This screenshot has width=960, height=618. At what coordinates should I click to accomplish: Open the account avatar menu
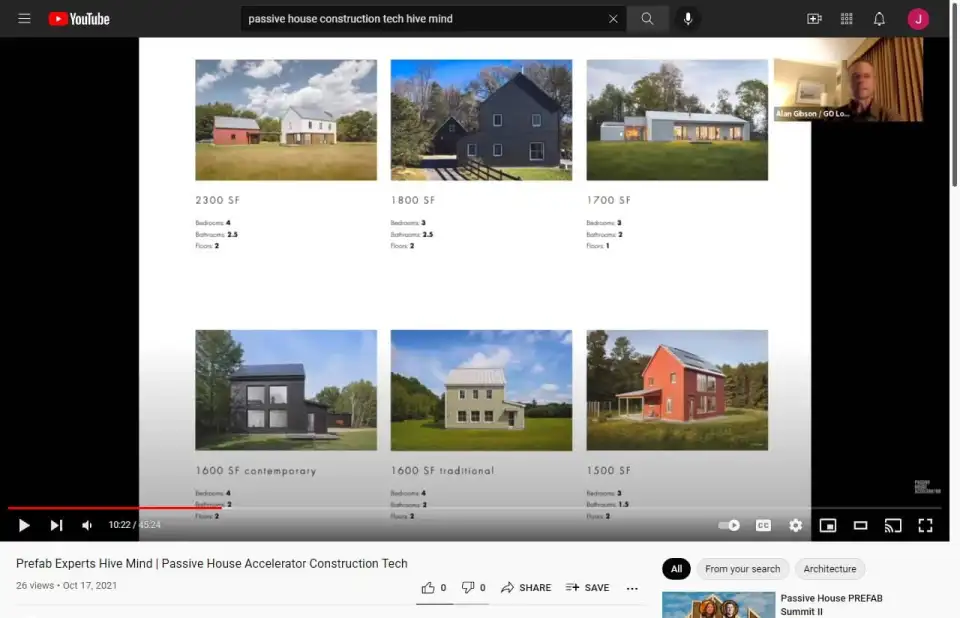click(x=918, y=19)
